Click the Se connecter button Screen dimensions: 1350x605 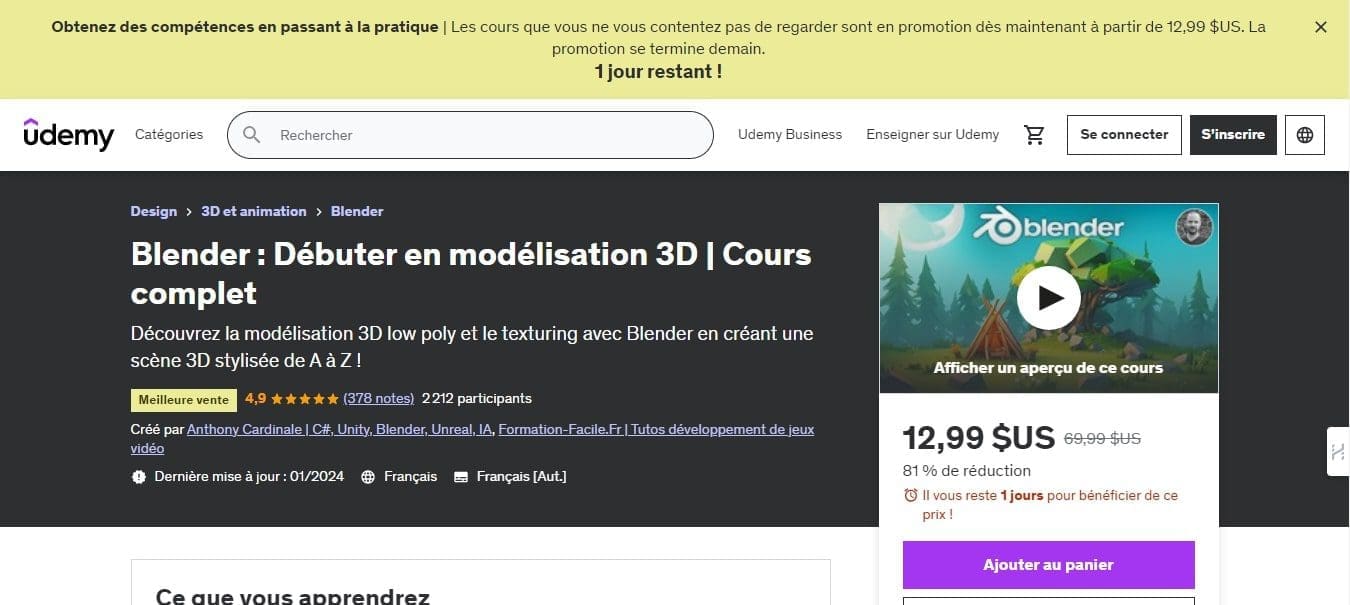click(x=1124, y=135)
